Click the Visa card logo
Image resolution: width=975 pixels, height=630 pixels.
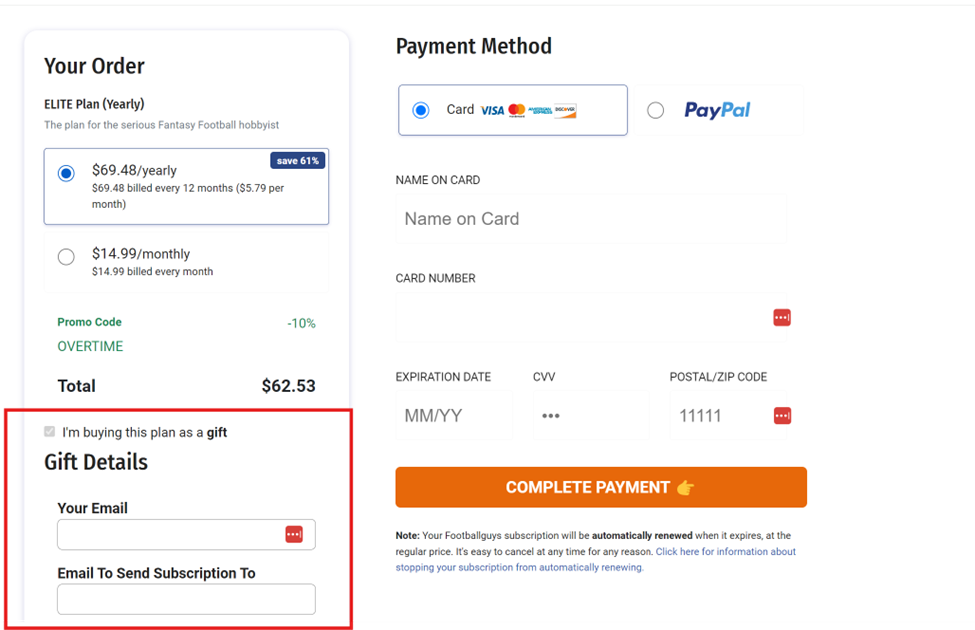(x=492, y=111)
